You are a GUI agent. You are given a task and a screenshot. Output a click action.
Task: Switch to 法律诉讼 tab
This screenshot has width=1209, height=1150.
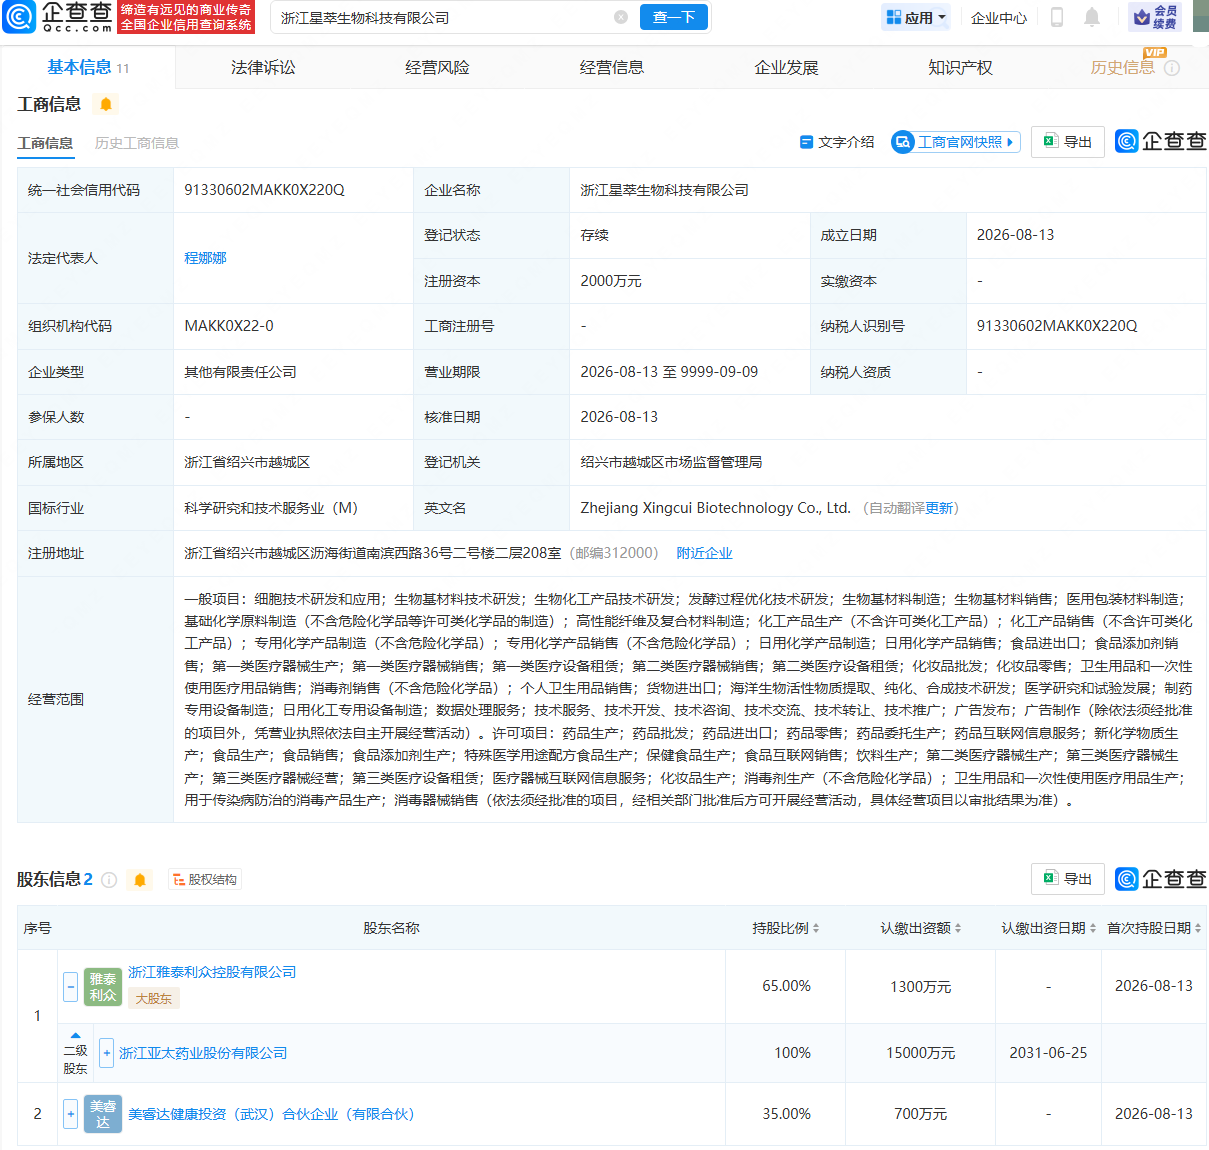[x=263, y=67]
